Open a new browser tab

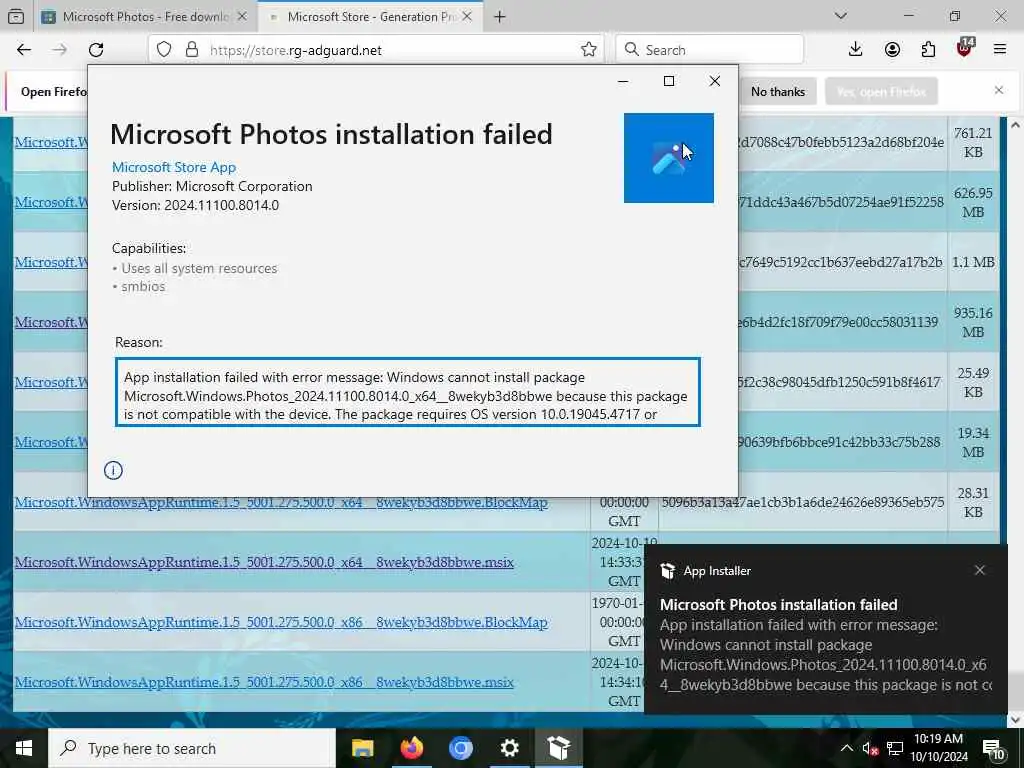click(x=500, y=17)
